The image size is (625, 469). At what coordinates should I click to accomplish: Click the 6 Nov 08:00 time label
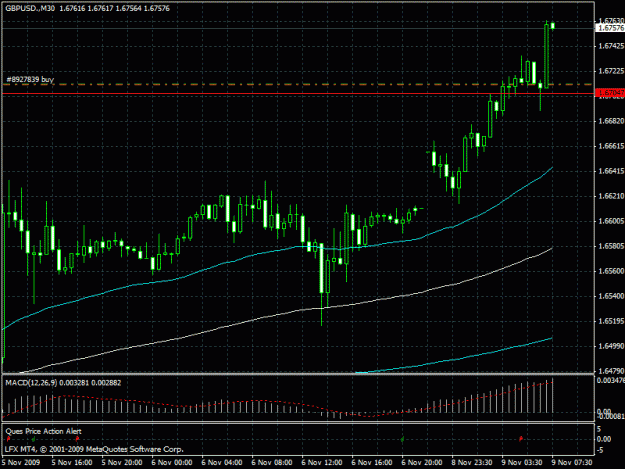pos(272,462)
